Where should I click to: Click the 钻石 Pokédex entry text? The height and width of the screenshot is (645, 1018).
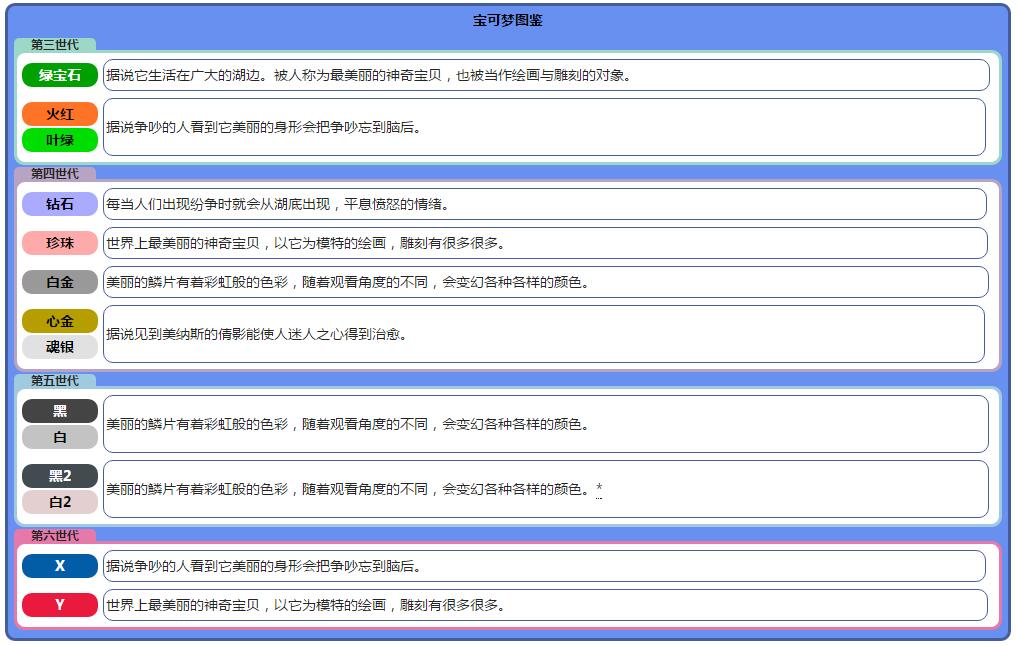point(277,204)
